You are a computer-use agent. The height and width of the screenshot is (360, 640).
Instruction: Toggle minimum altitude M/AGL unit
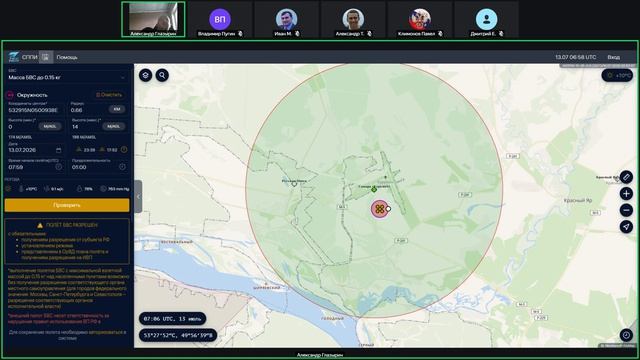pos(50,127)
